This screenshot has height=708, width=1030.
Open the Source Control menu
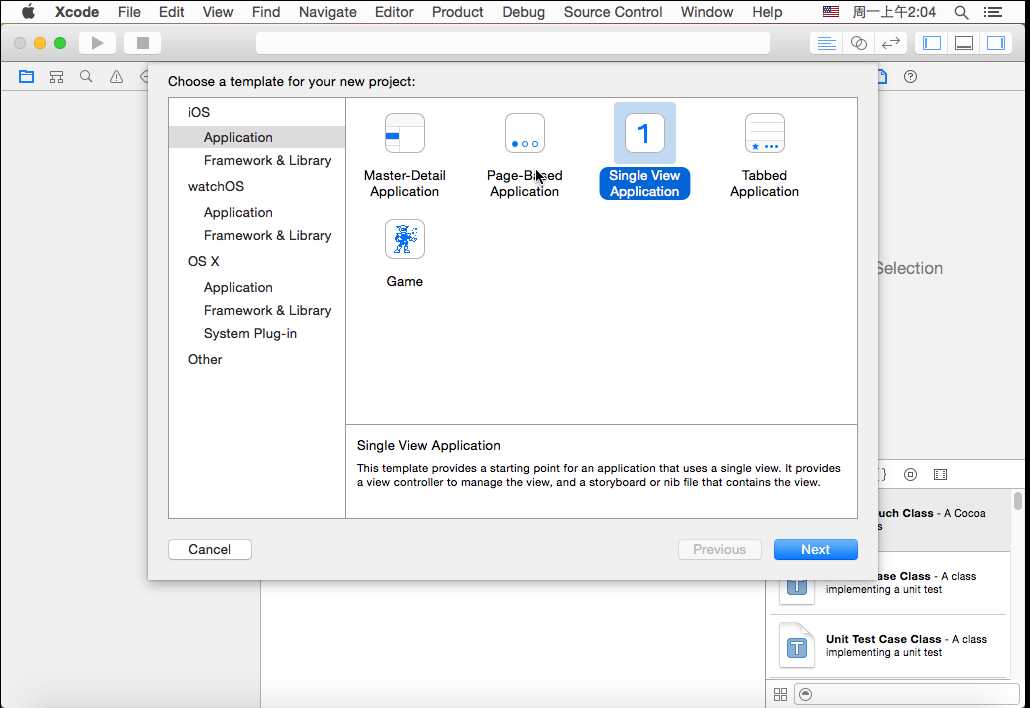point(613,12)
